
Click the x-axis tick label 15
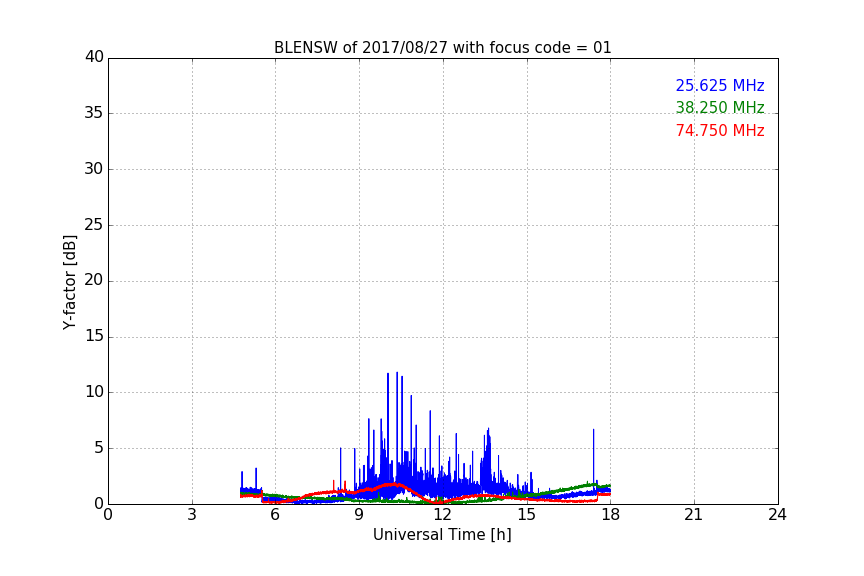[527, 515]
